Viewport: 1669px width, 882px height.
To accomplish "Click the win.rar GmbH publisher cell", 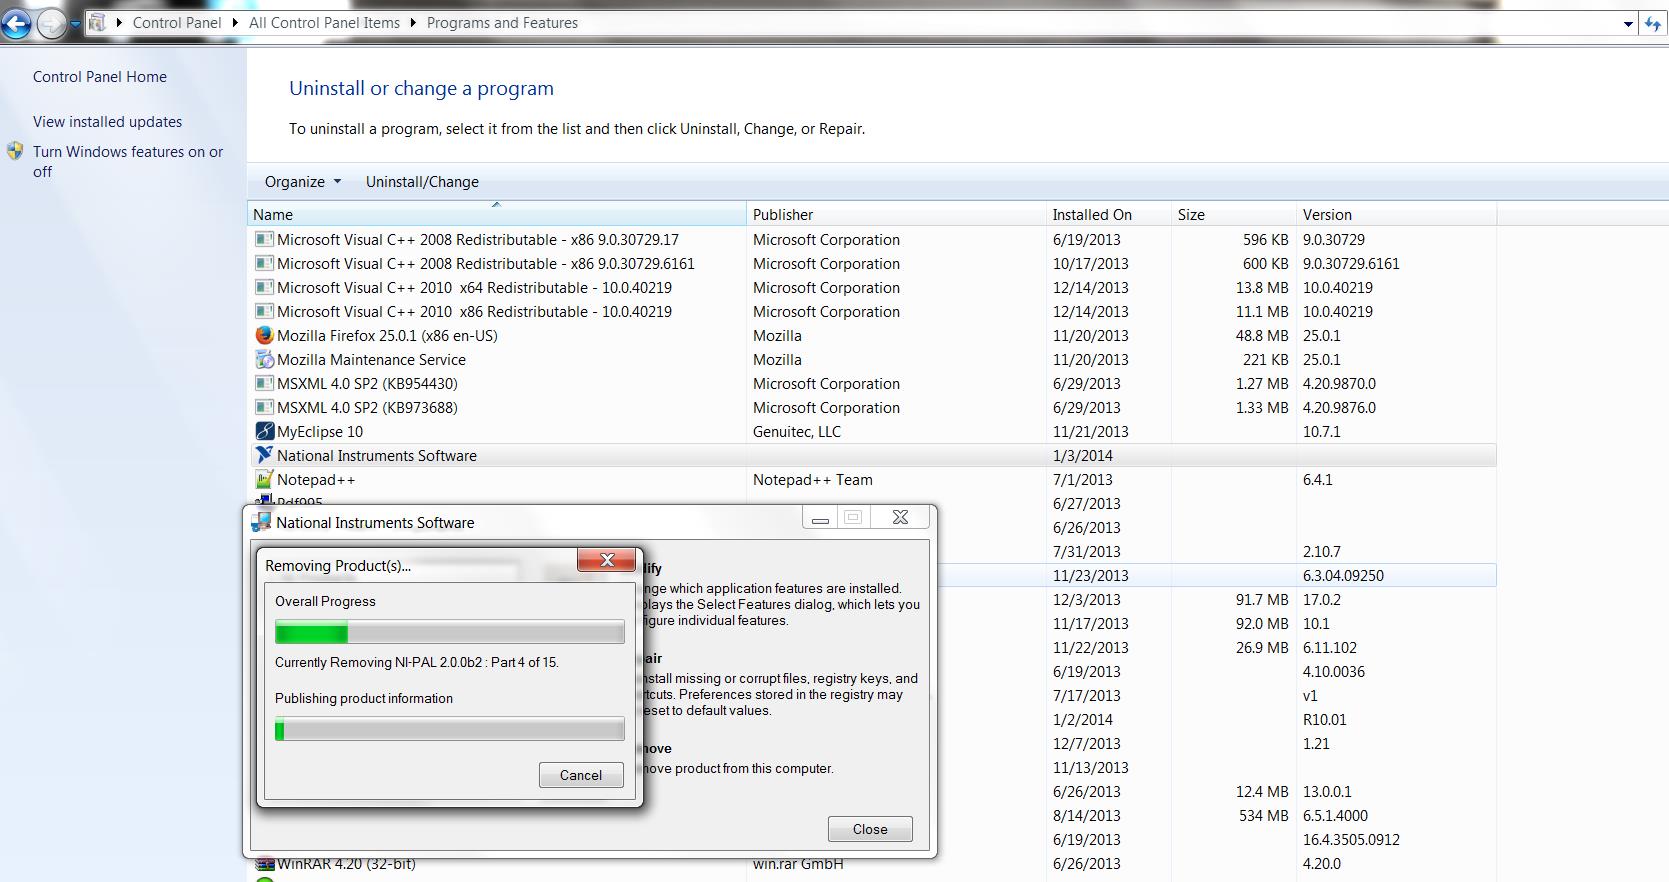I will click(798, 864).
